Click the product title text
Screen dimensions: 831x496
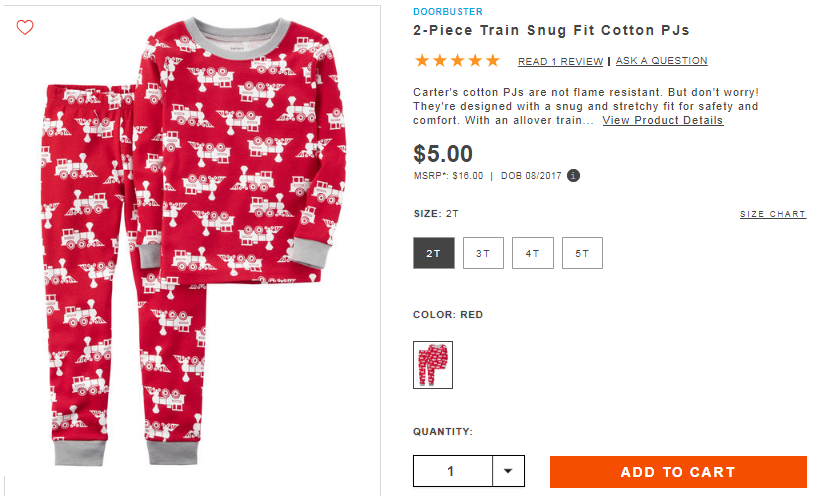tap(551, 30)
